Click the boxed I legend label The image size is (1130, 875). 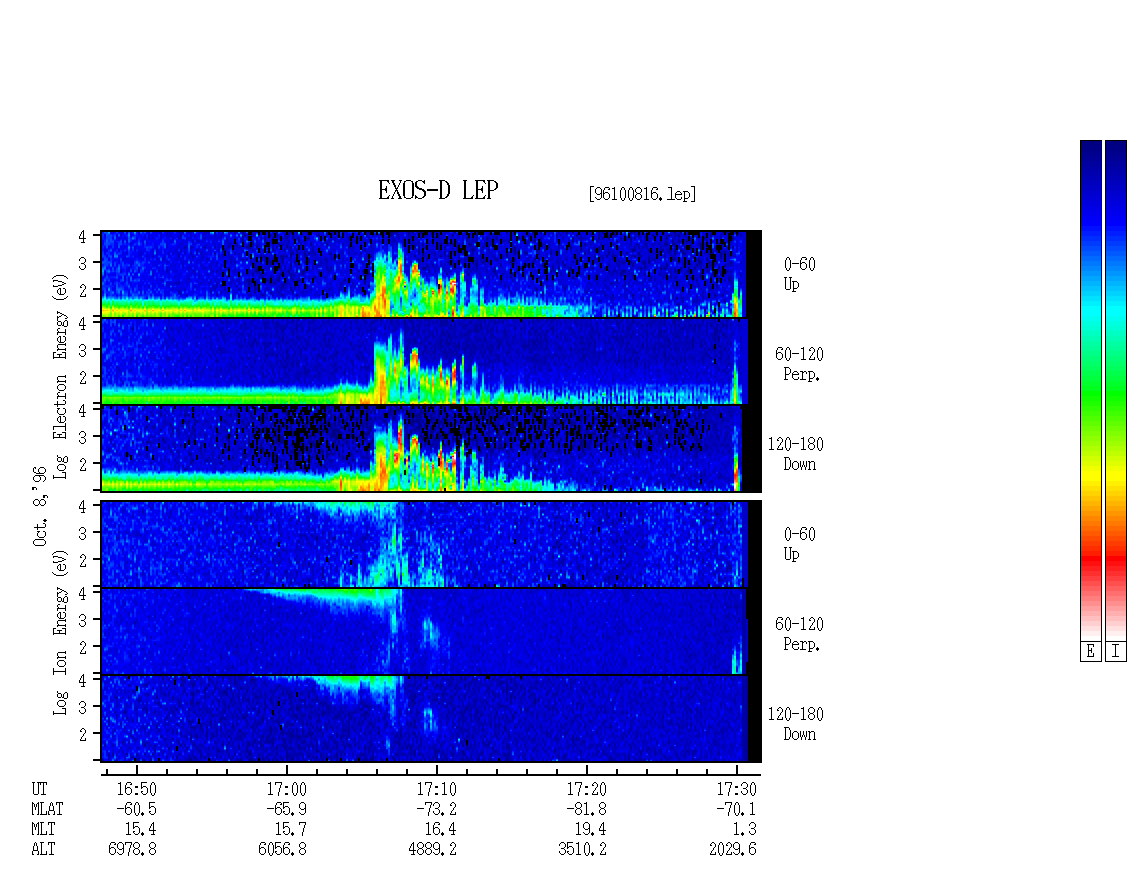coord(1116,652)
